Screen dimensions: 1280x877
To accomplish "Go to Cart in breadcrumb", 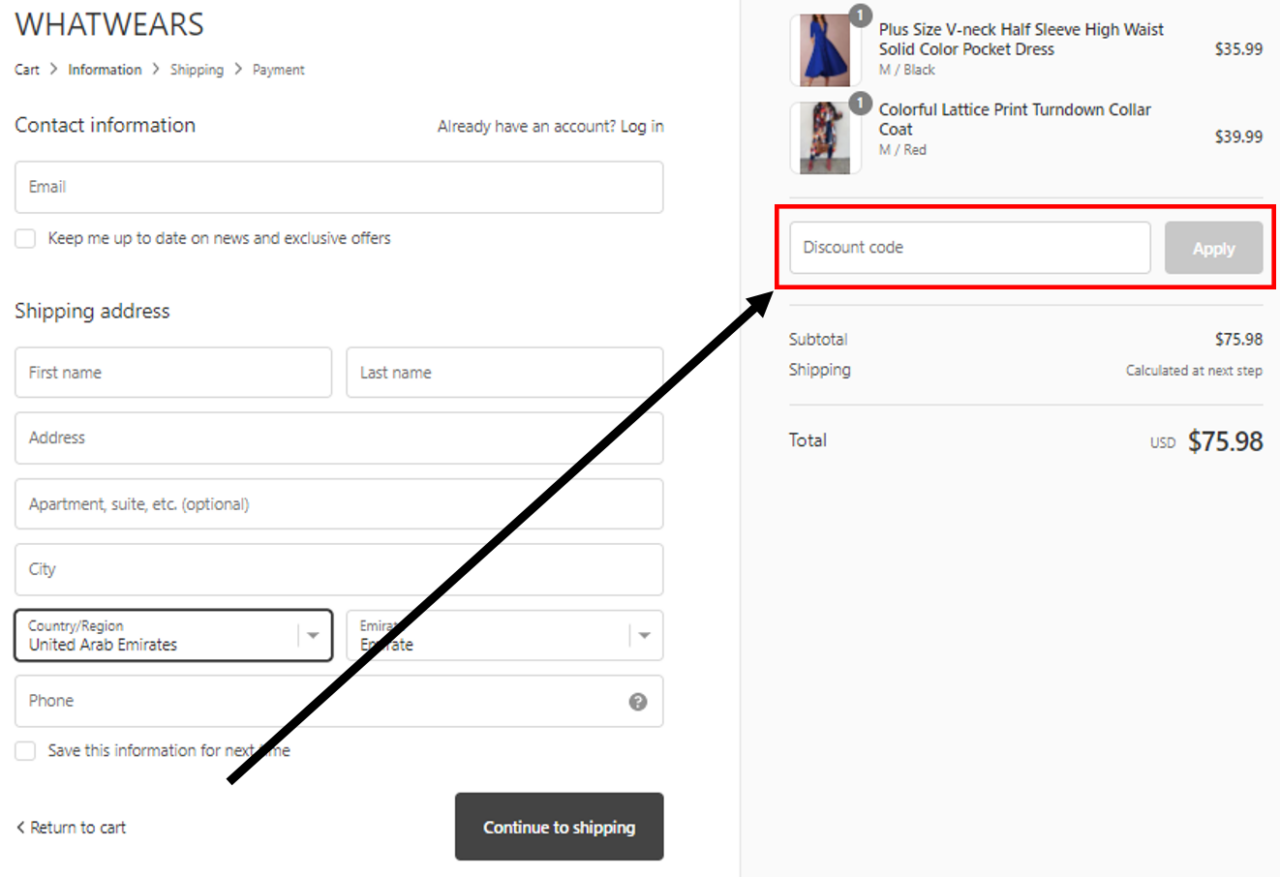I will [x=27, y=70].
